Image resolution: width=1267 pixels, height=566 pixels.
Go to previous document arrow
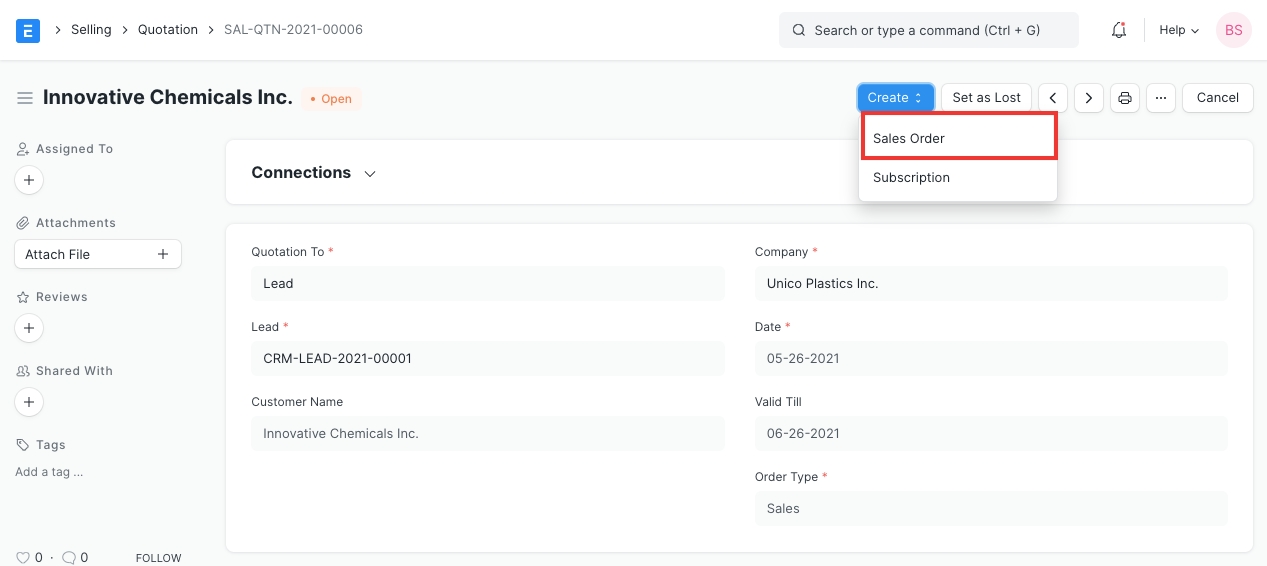click(x=1052, y=98)
